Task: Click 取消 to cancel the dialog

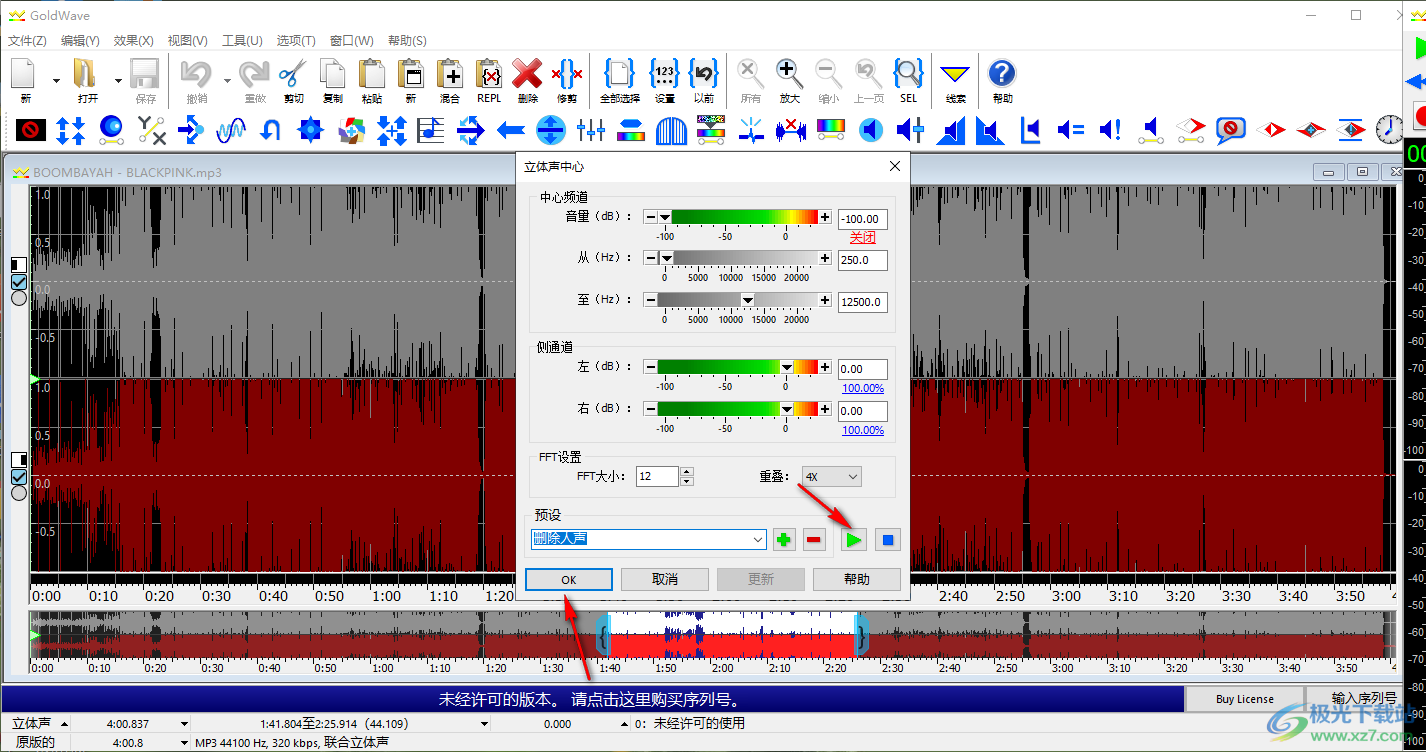Action: point(665,579)
